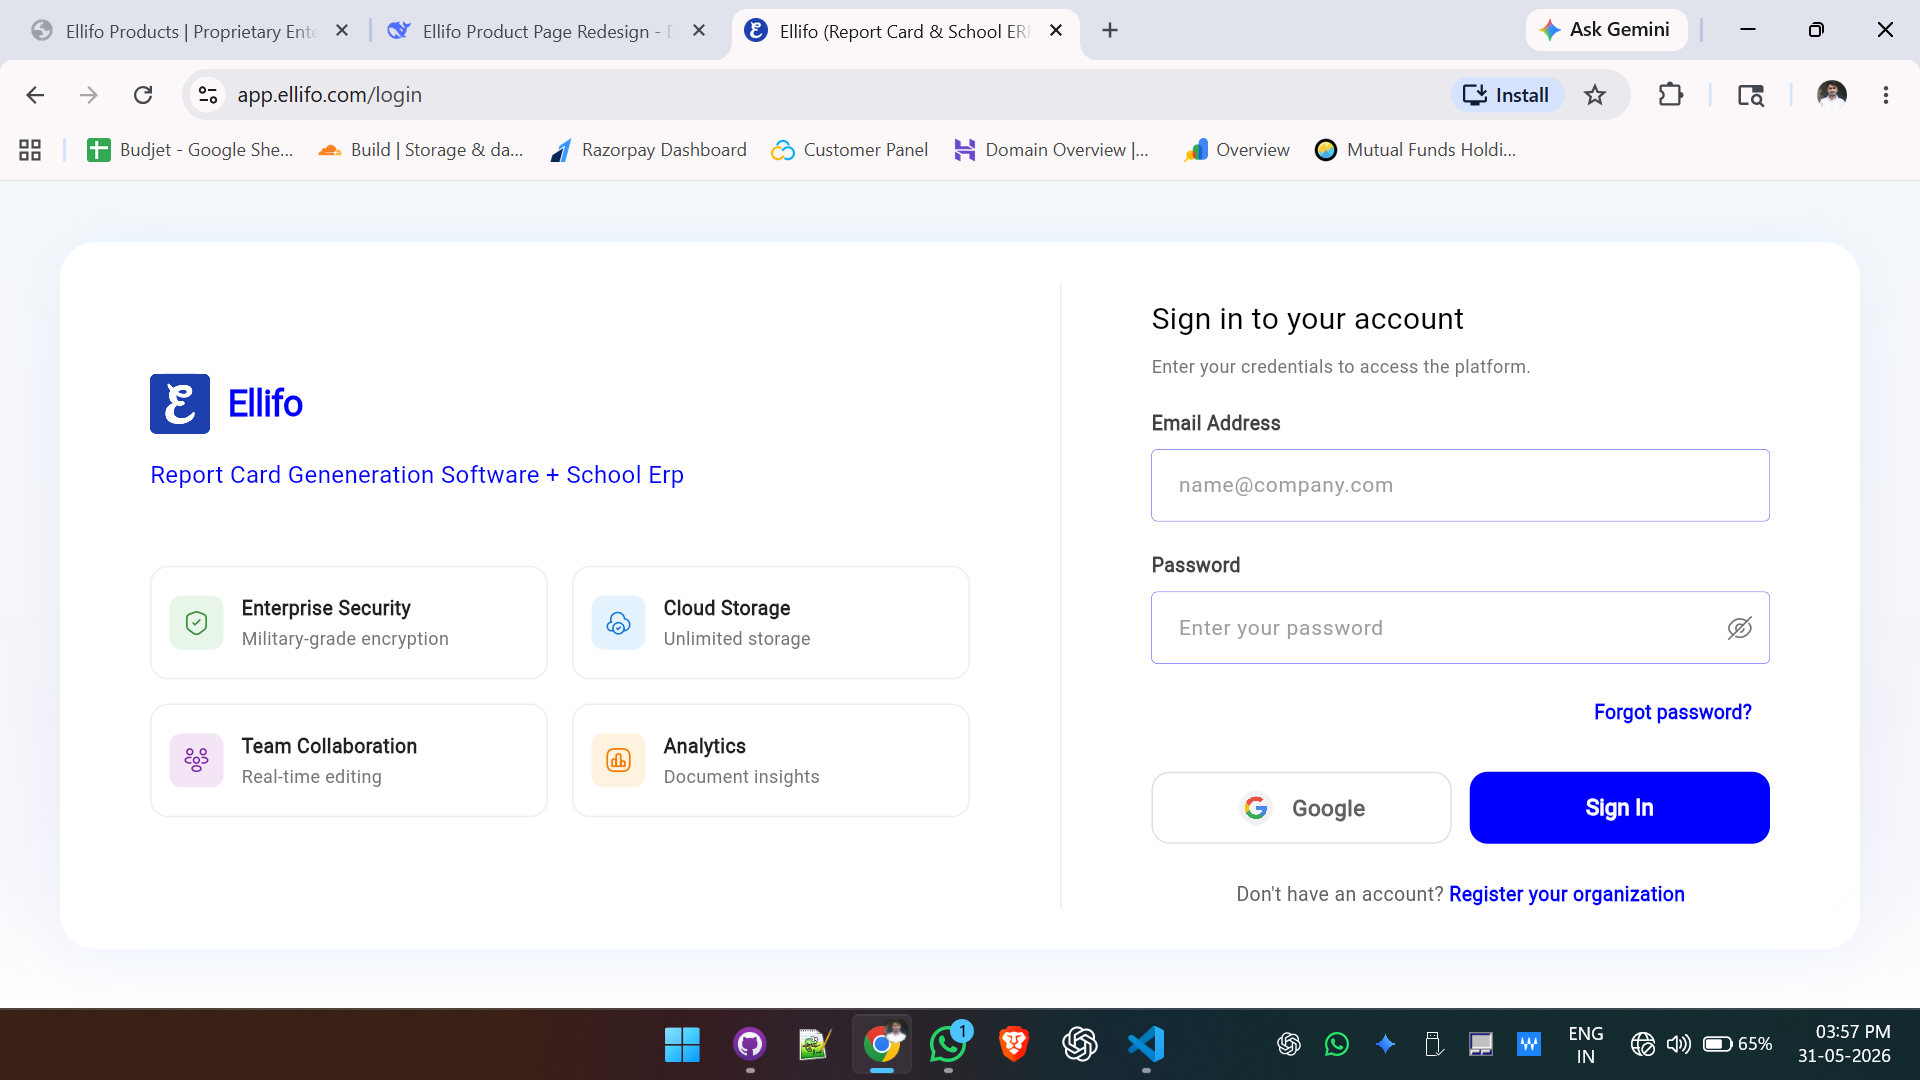Open a new browser tab
The image size is (1920, 1080).
(x=1110, y=31)
